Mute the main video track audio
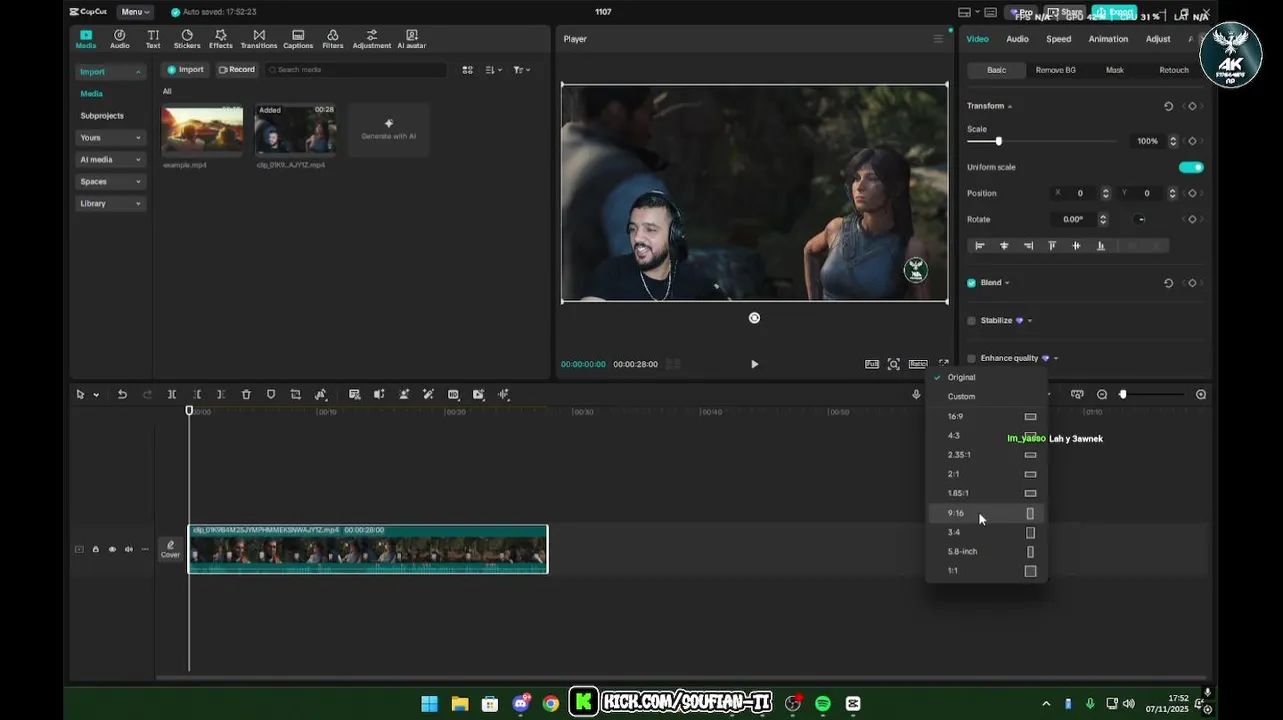Viewport: 1283px width, 720px height. (128, 549)
